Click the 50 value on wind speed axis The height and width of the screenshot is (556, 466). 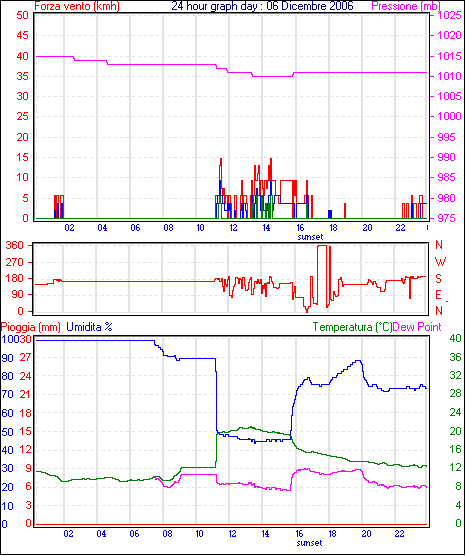(x=22, y=15)
